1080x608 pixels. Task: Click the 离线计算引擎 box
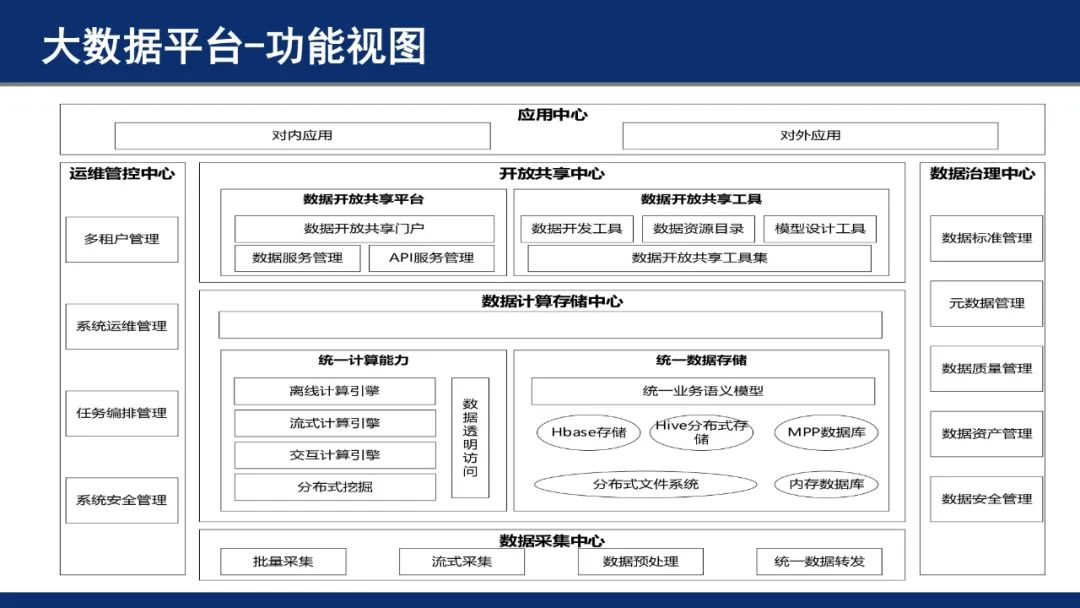(x=335, y=391)
